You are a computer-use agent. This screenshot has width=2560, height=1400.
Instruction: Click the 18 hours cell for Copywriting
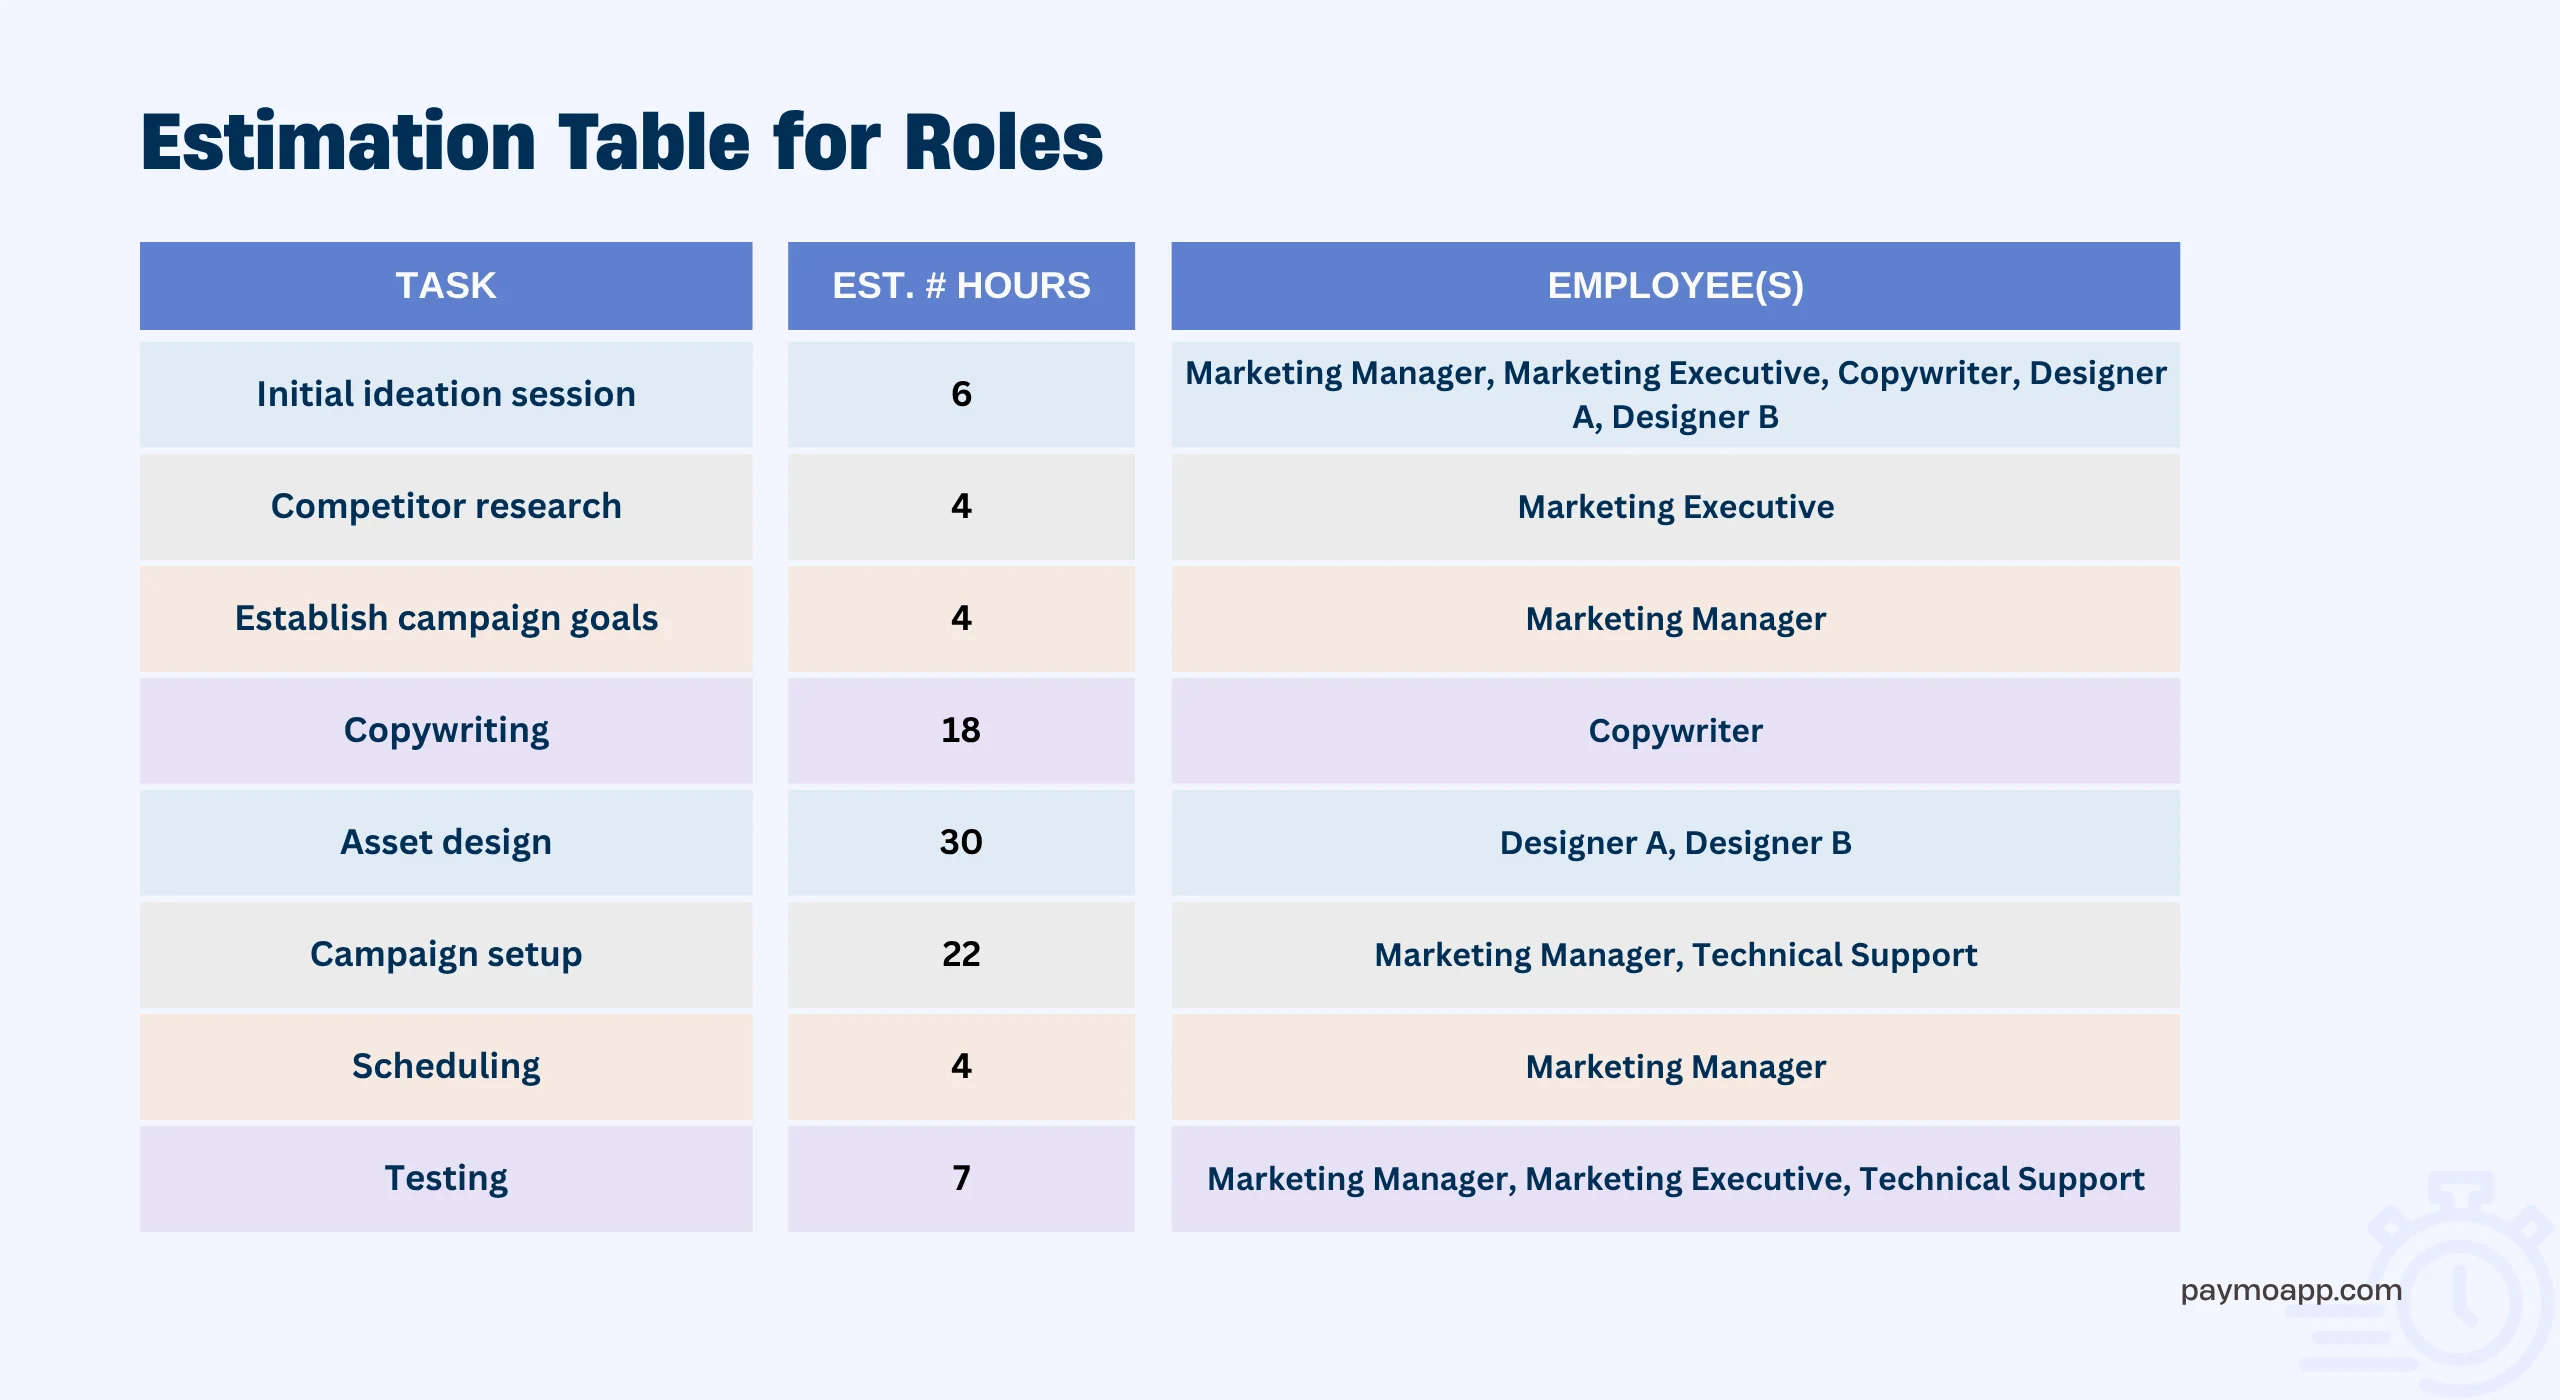pyautogui.click(x=961, y=730)
